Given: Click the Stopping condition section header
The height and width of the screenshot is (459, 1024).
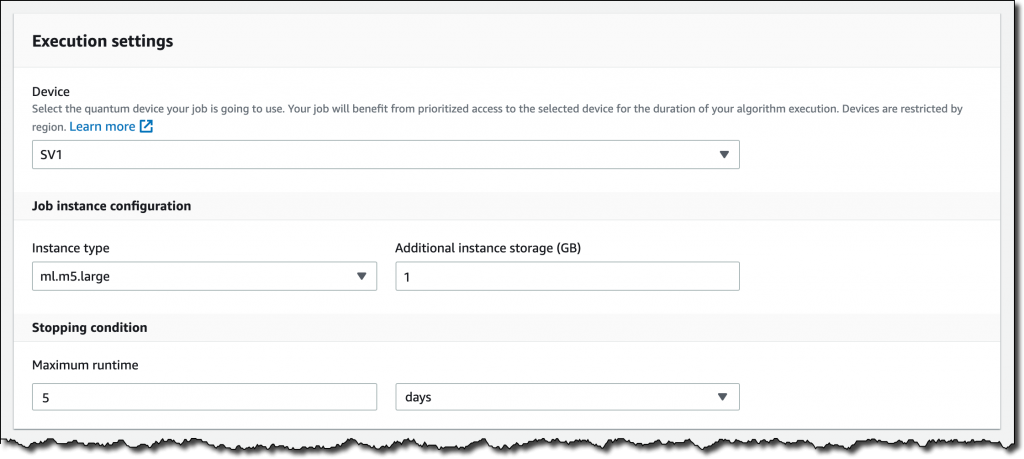Looking at the screenshot, I should point(90,327).
